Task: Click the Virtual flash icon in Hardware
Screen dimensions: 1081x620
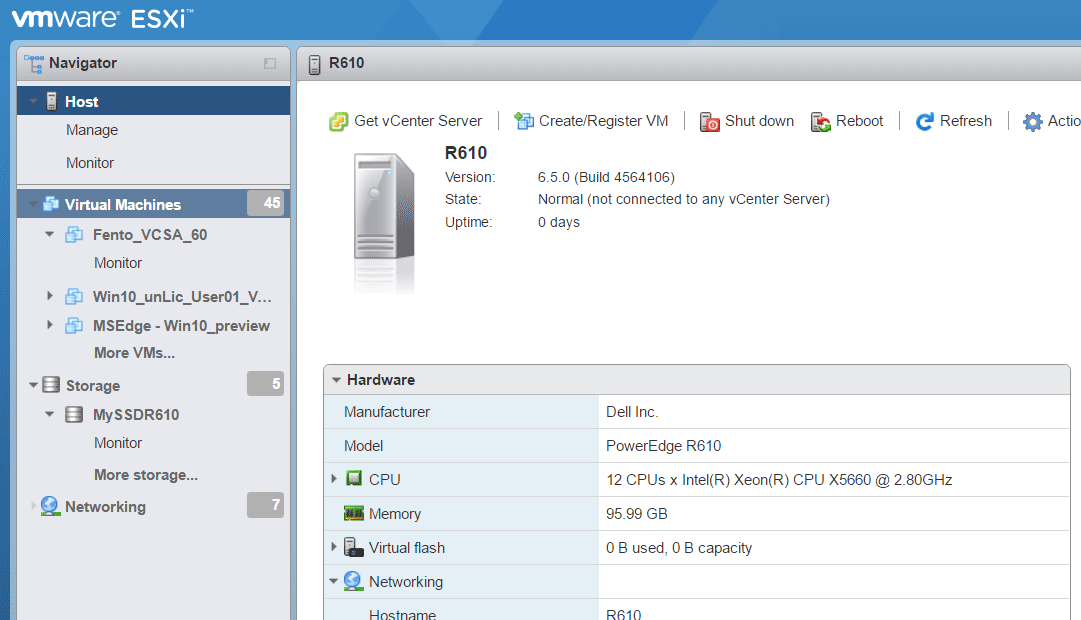Action: click(354, 548)
